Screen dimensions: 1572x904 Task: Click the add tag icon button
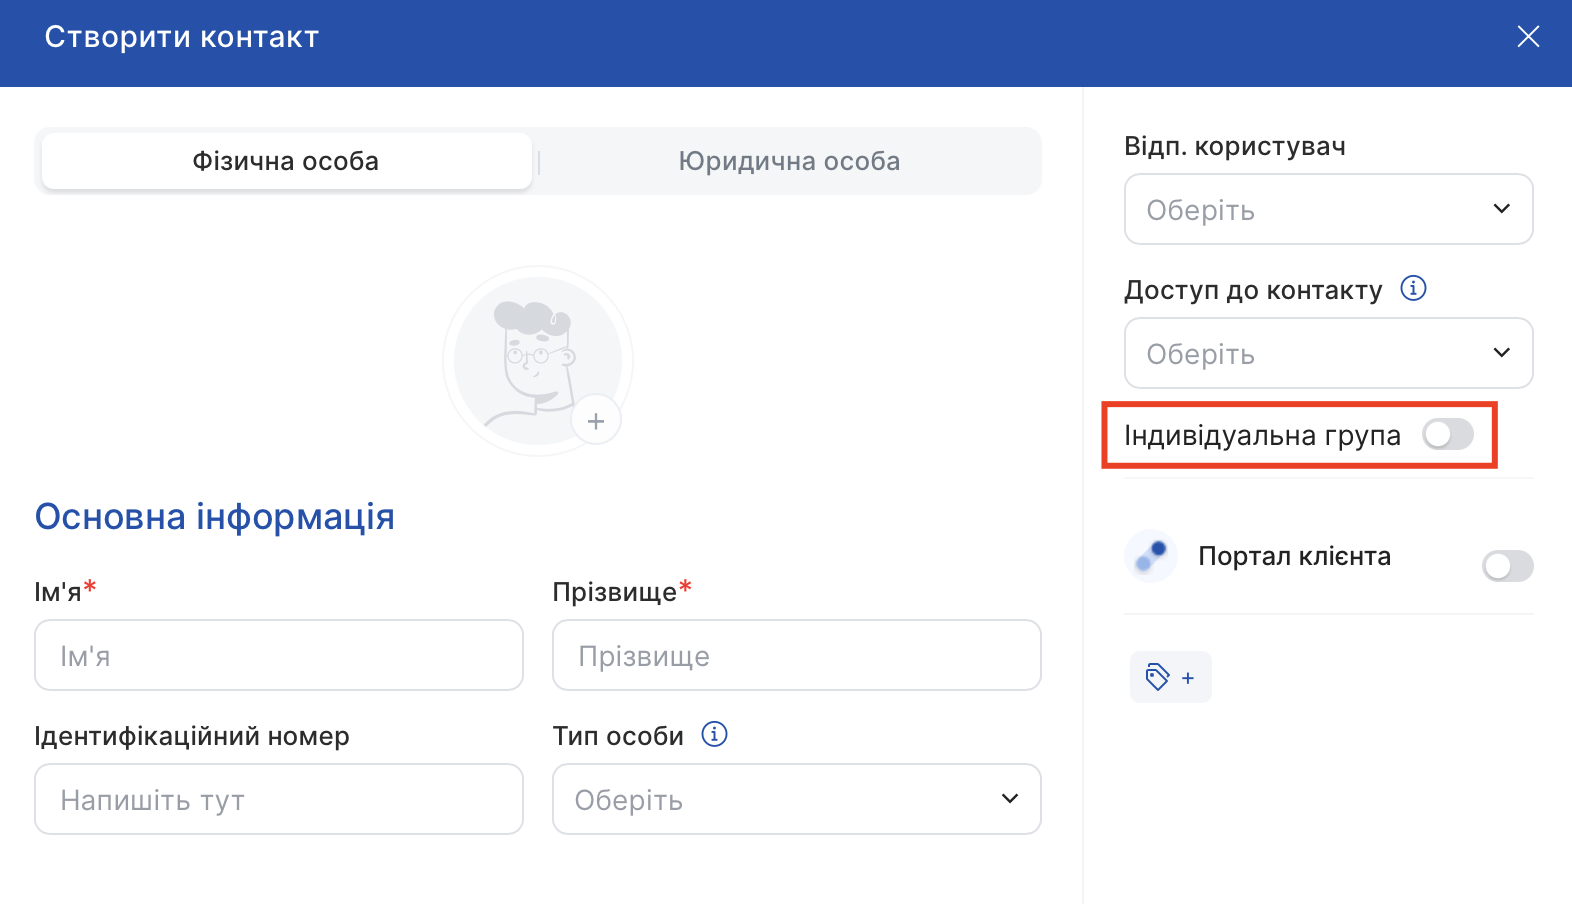click(x=1170, y=677)
